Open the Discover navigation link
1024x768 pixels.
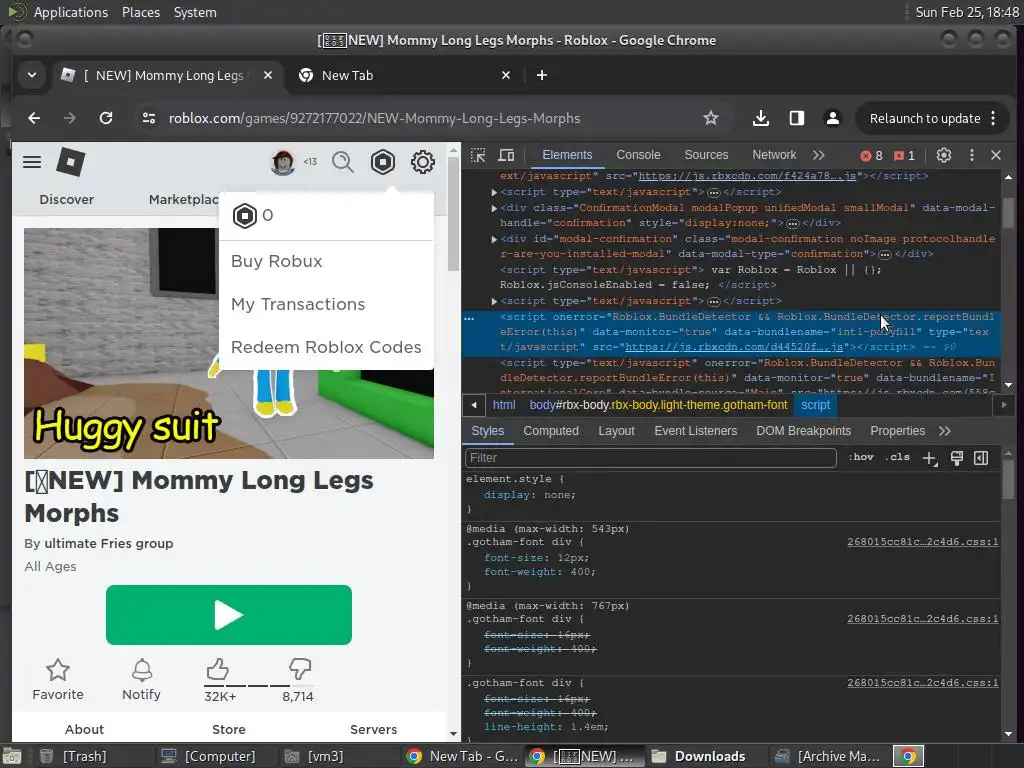(67, 200)
